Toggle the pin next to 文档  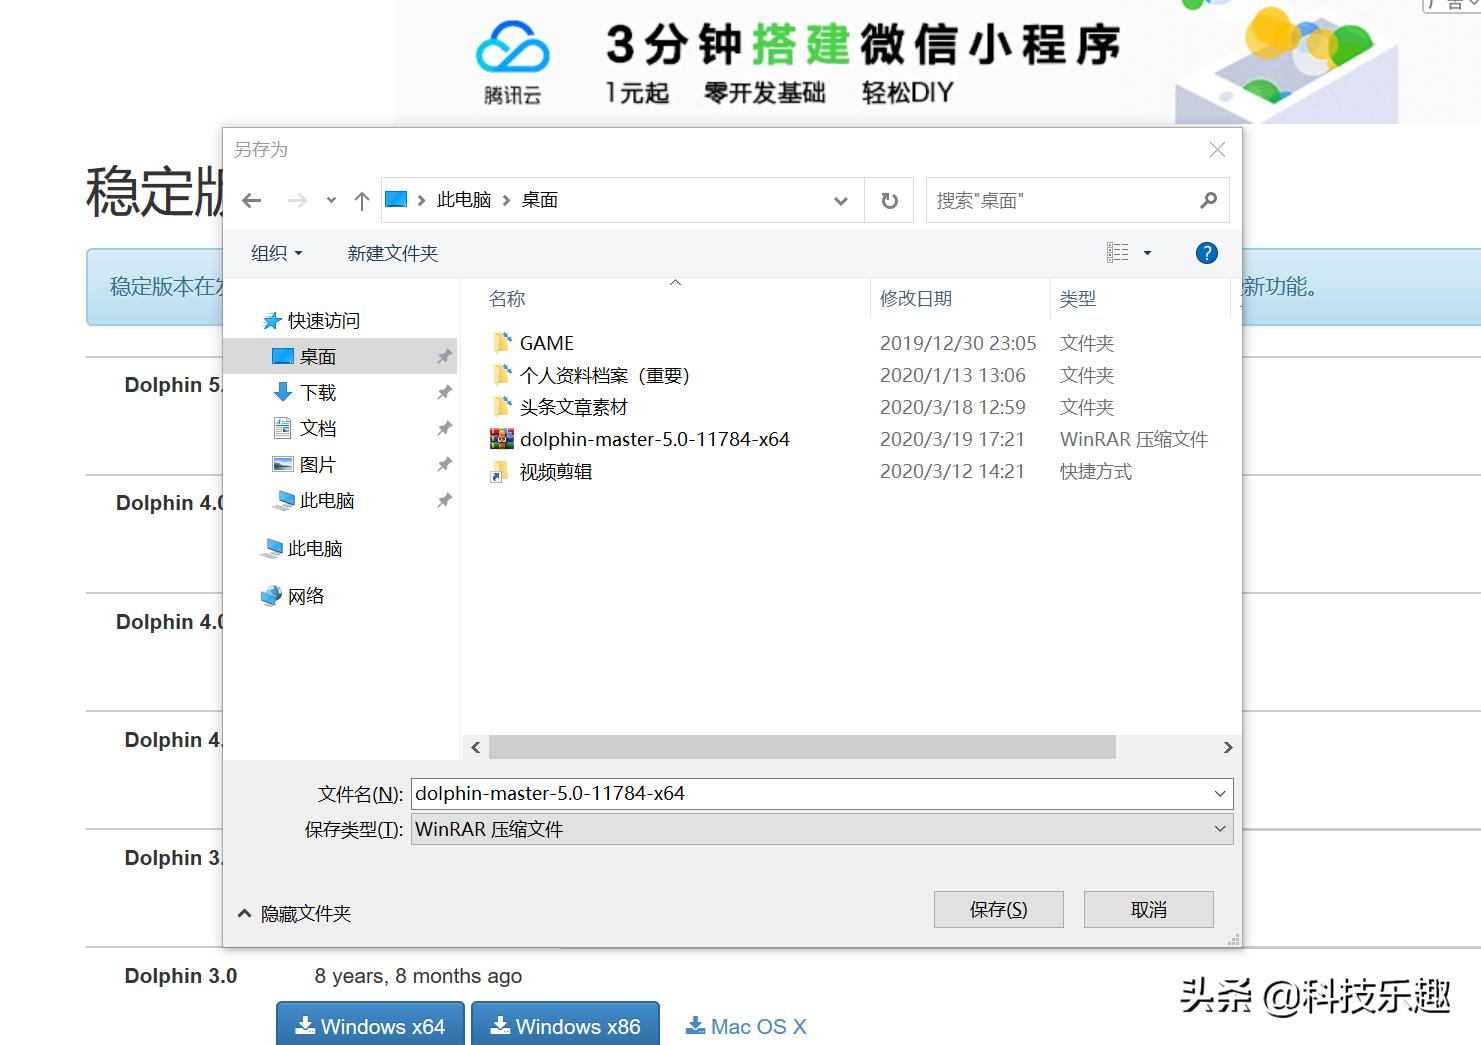[444, 427]
